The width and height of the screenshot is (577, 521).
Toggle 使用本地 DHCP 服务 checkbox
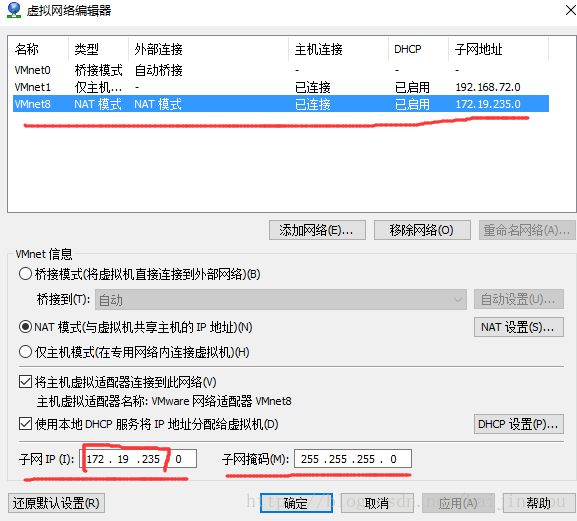click(25, 424)
